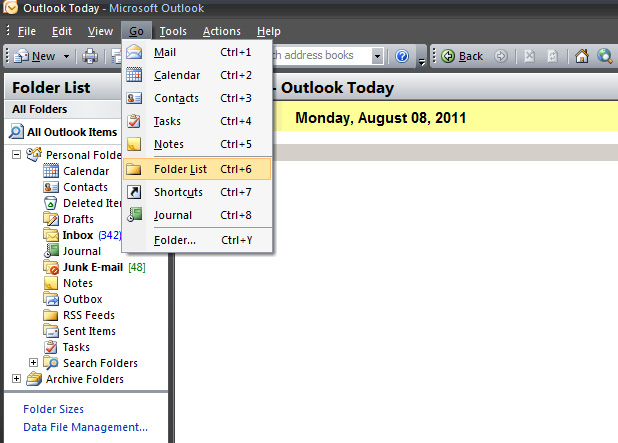Click the Journal icon in Go menu
Image resolution: width=618 pixels, height=443 pixels.
[x=134, y=215]
